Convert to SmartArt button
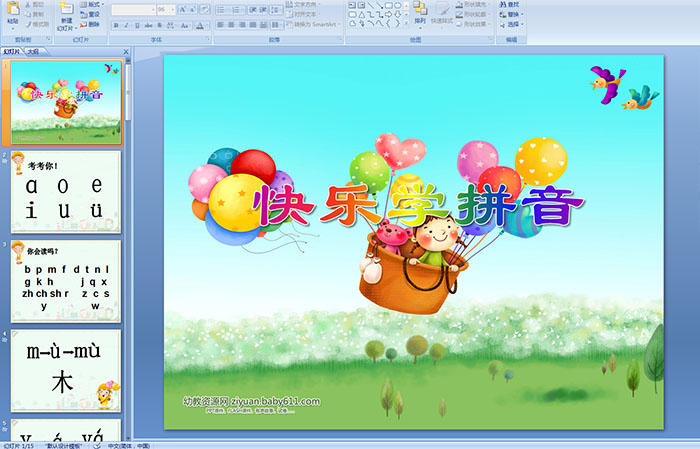This screenshot has width=700, height=449. tap(312, 24)
